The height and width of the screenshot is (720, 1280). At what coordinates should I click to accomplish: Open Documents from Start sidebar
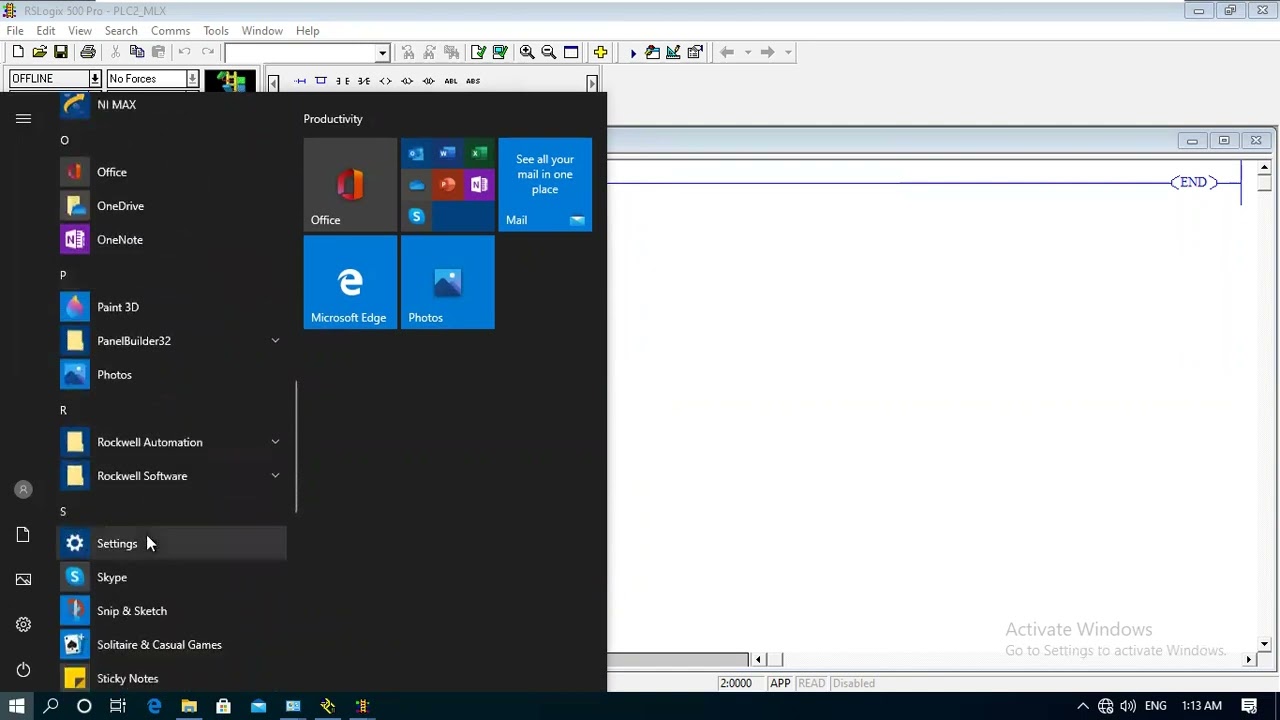pyautogui.click(x=23, y=535)
